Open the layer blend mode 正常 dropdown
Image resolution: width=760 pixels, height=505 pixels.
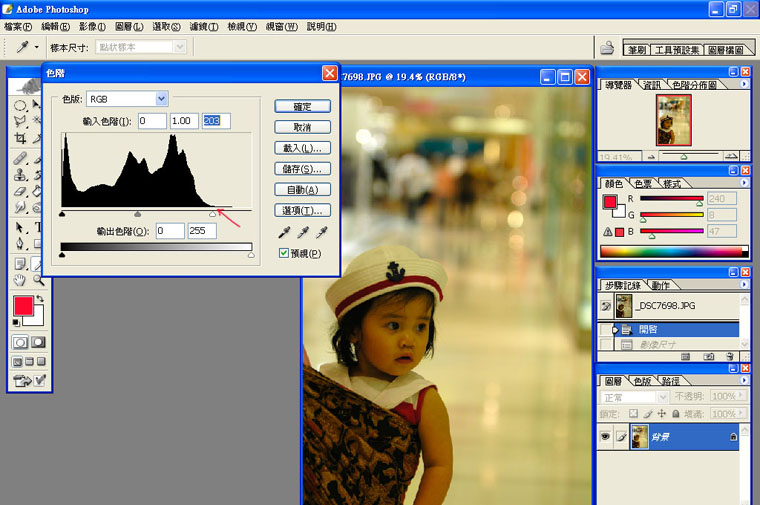(634, 397)
